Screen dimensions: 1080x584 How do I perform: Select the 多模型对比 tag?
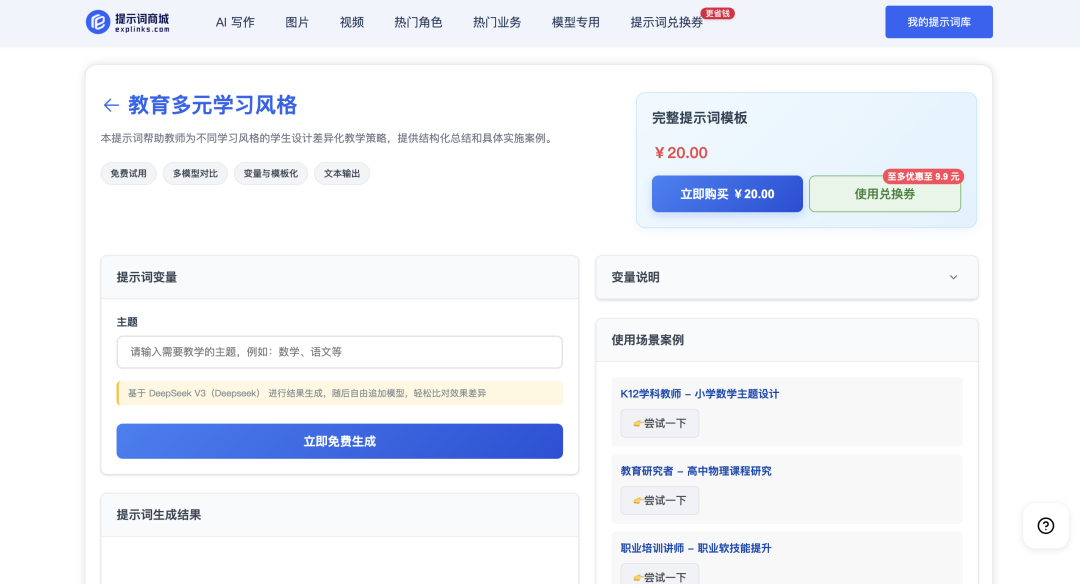point(195,173)
